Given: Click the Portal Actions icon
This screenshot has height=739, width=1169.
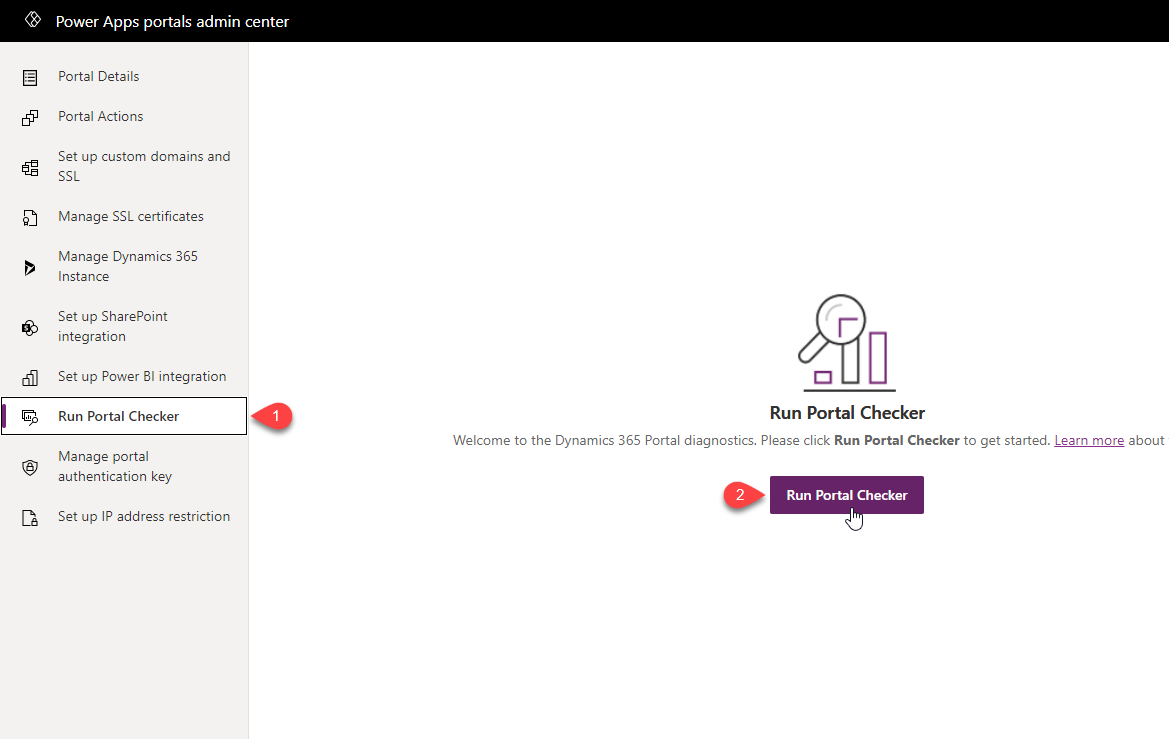Looking at the screenshot, I should tap(30, 117).
